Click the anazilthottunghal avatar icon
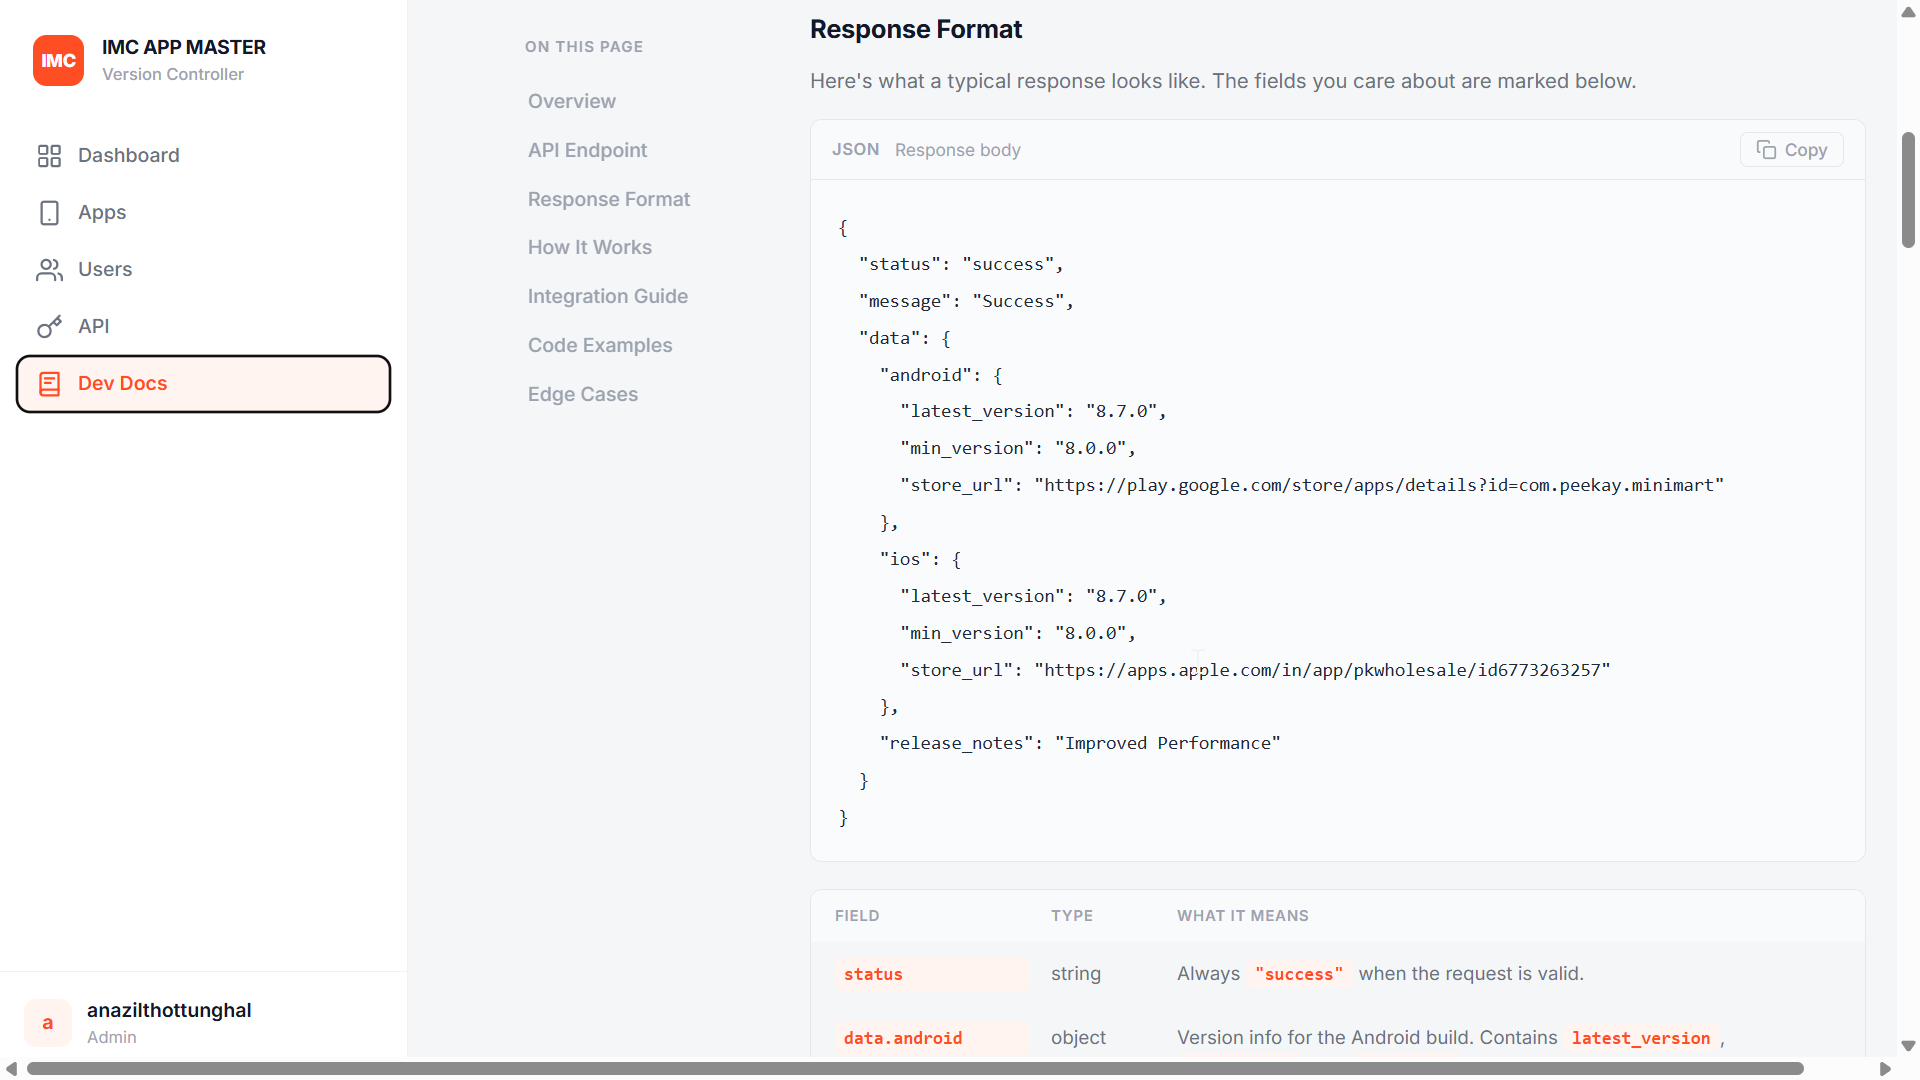This screenshot has width=1920, height=1080. point(48,1022)
